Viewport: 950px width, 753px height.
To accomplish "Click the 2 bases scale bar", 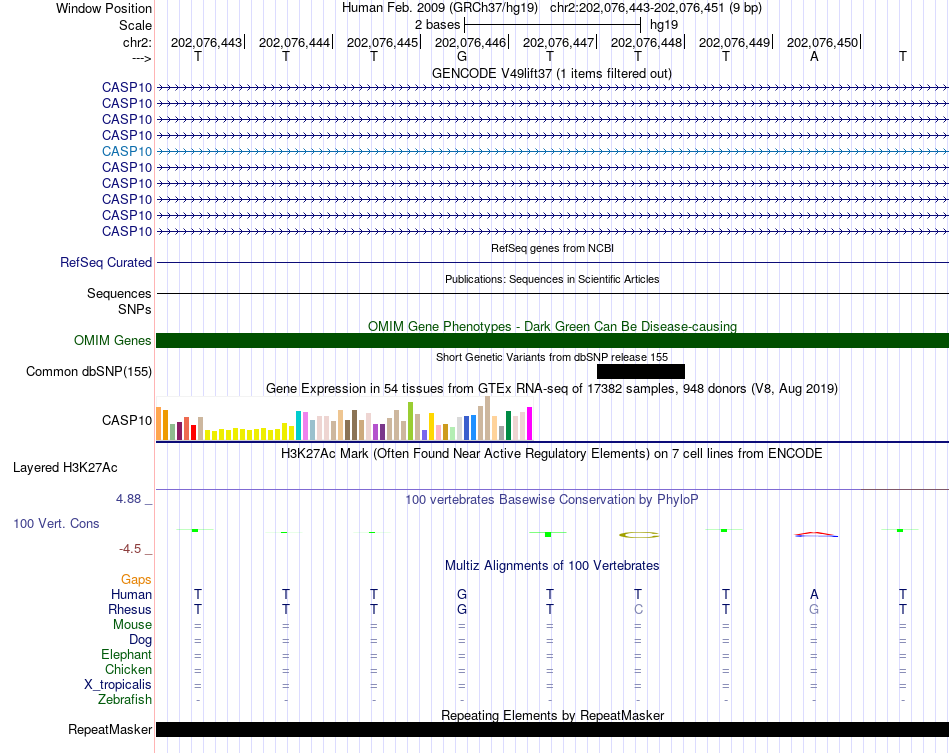I will point(552,23).
